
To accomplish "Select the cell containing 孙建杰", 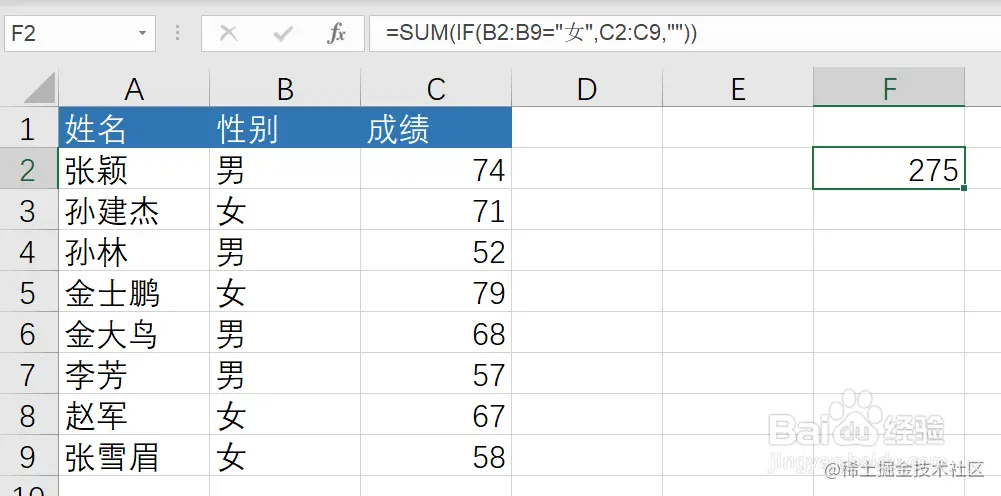I will click(x=134, y=210).
